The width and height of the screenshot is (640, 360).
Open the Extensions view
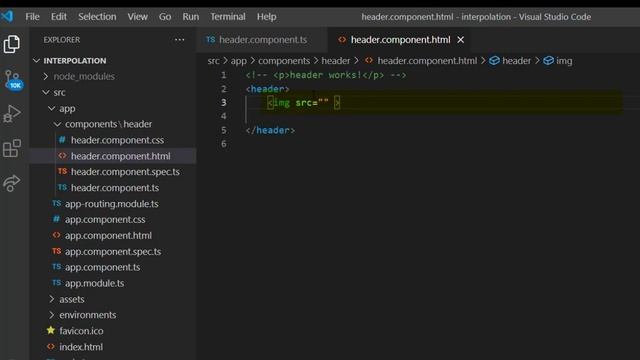click(12, 148)
